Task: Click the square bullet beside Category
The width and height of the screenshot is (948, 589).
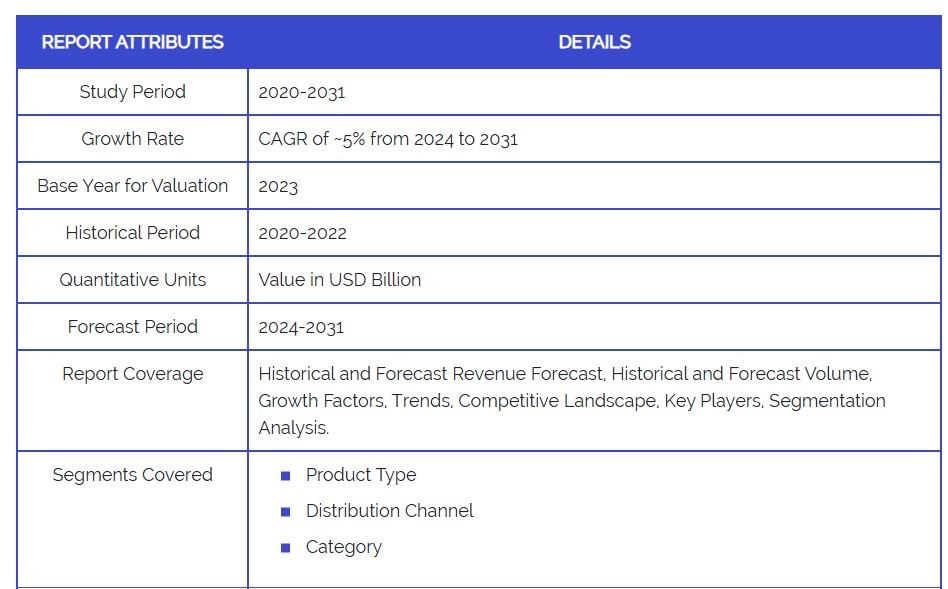Action: click(286, 548)
